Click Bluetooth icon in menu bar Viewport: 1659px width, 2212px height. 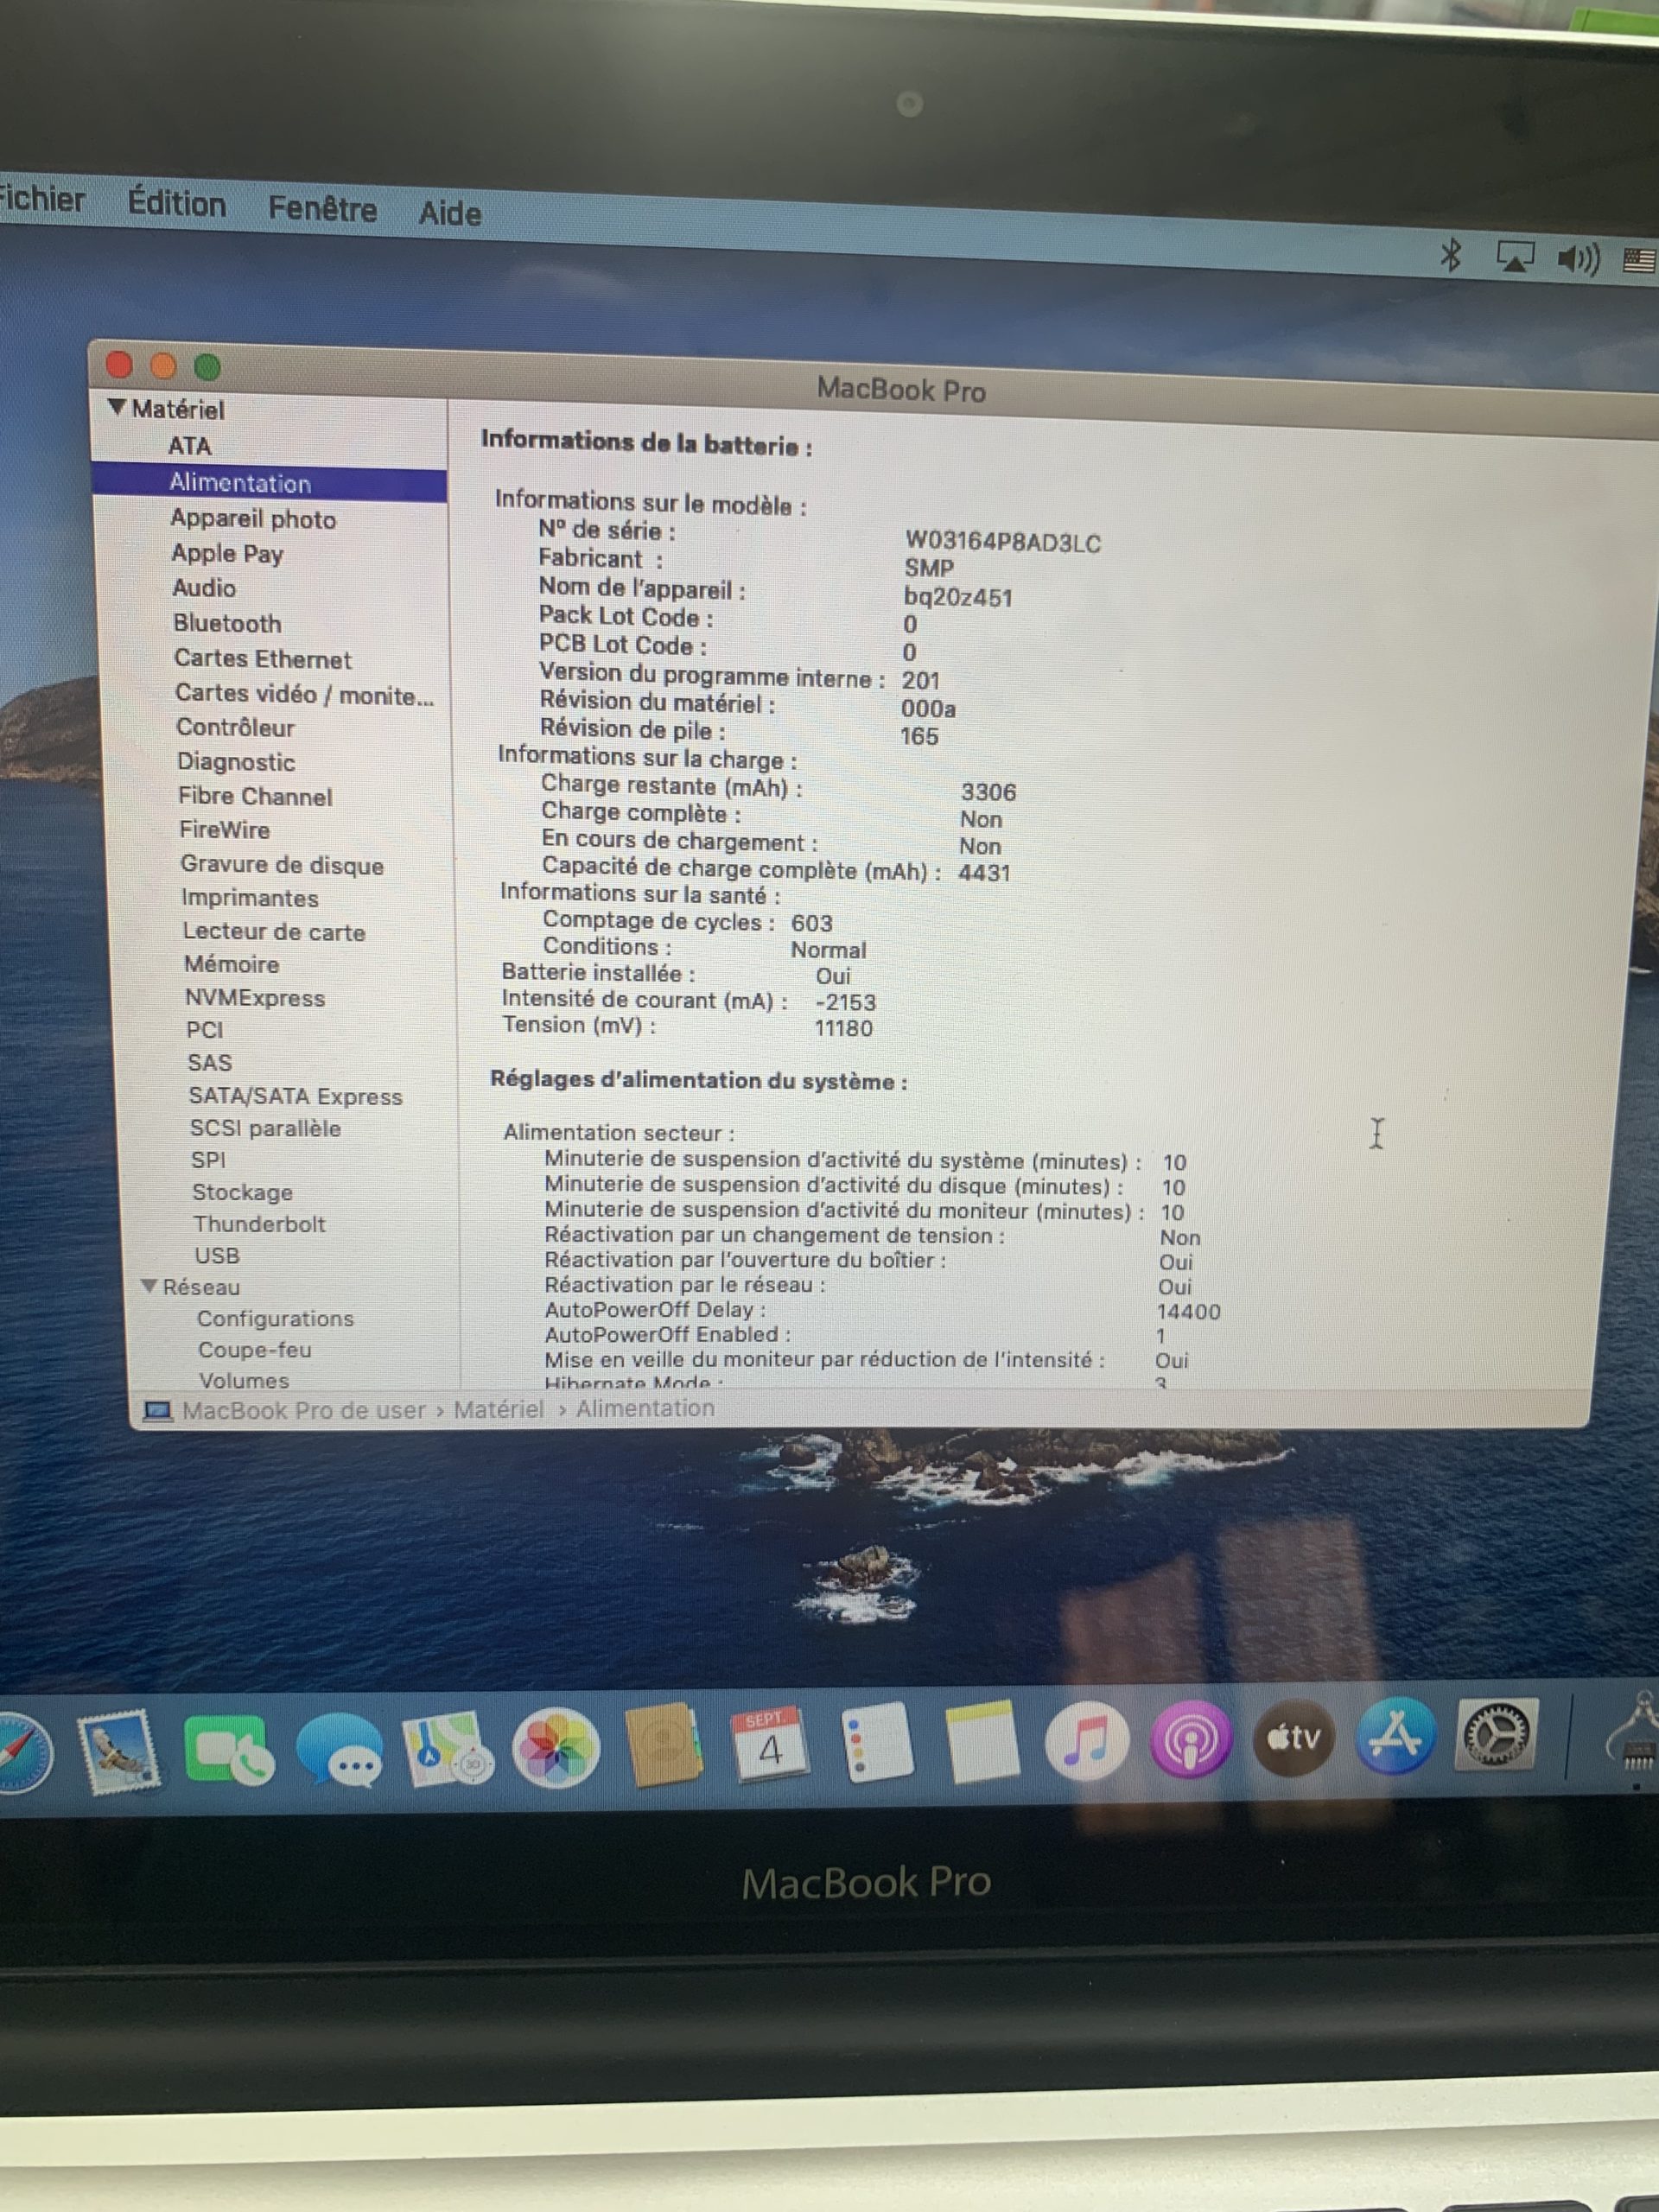1450,255
